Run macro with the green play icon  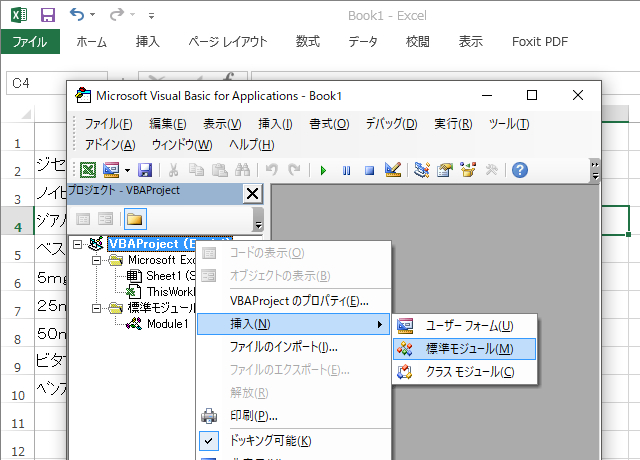323,170
